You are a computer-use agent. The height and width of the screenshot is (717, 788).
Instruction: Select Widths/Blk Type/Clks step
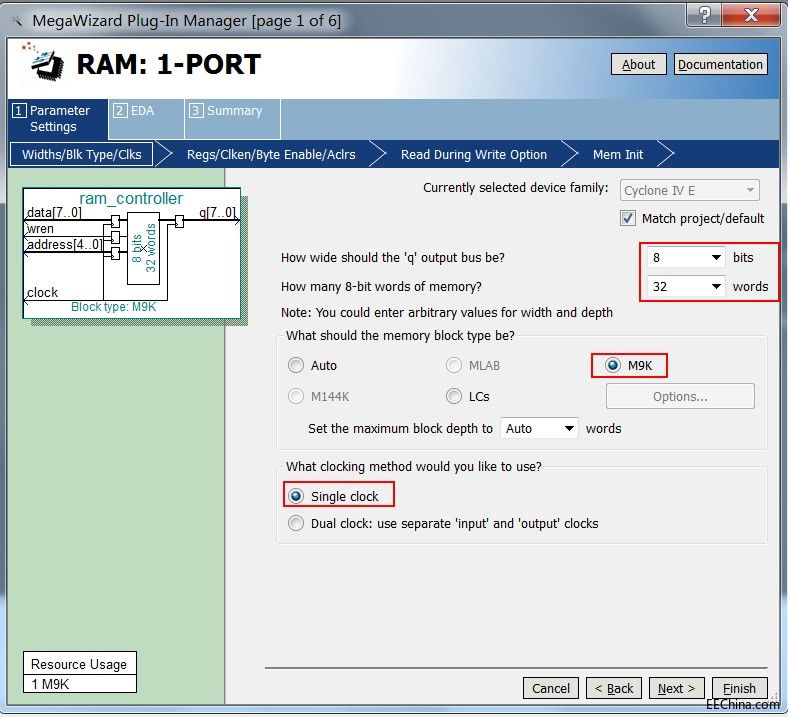(81, 154)
